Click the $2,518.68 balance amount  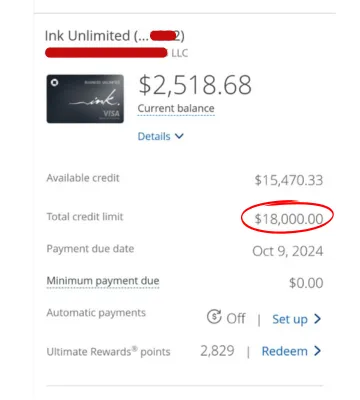tap(195, 85)
